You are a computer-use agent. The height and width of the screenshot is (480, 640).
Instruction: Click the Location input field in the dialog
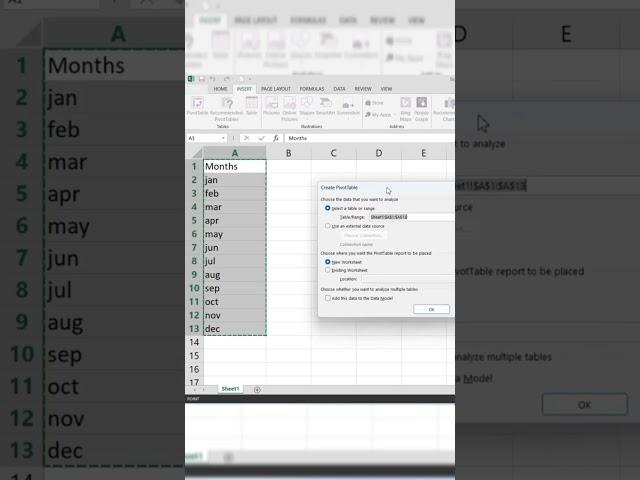(x=408, y=279)
